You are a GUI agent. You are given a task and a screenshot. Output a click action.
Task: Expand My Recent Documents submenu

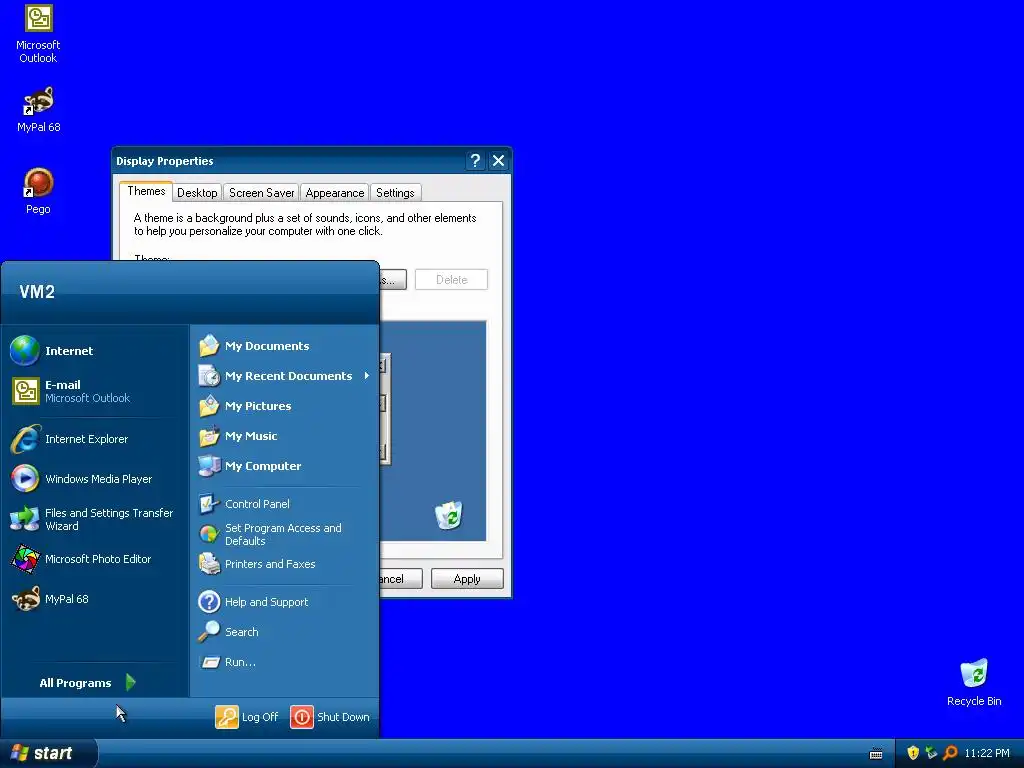pos(285,376)
